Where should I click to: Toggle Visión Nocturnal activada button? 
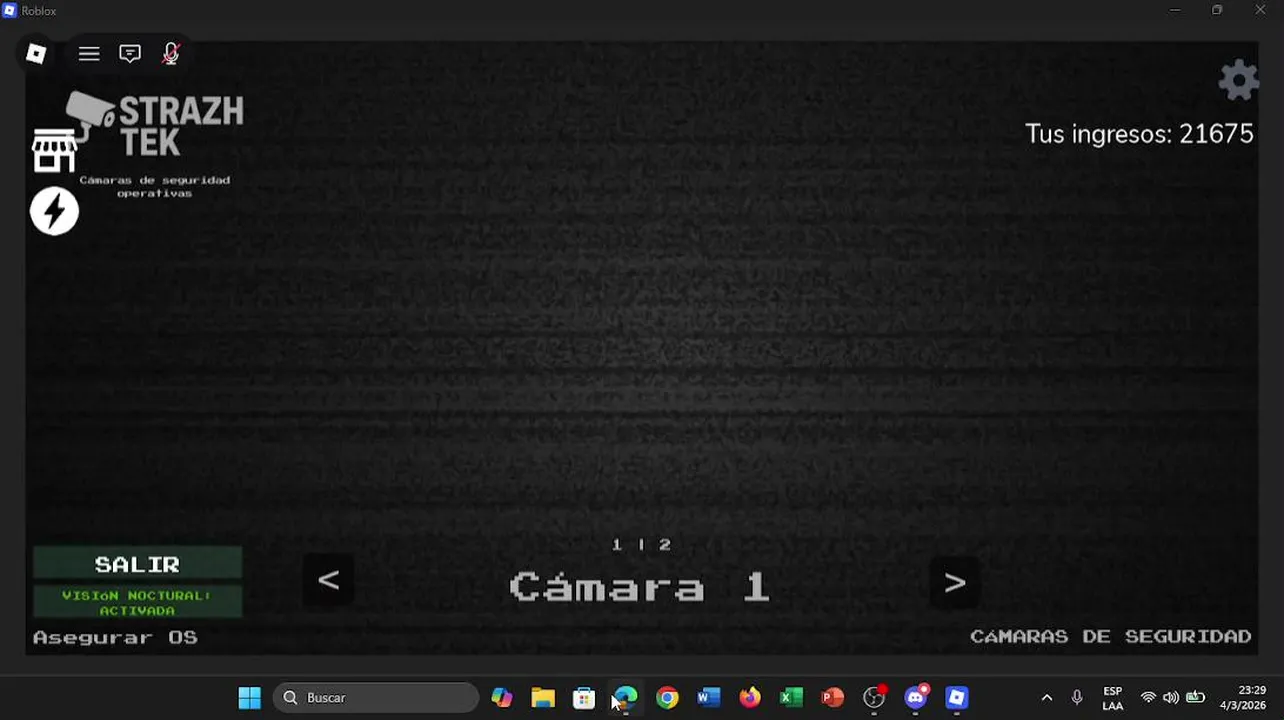[138, 602]
